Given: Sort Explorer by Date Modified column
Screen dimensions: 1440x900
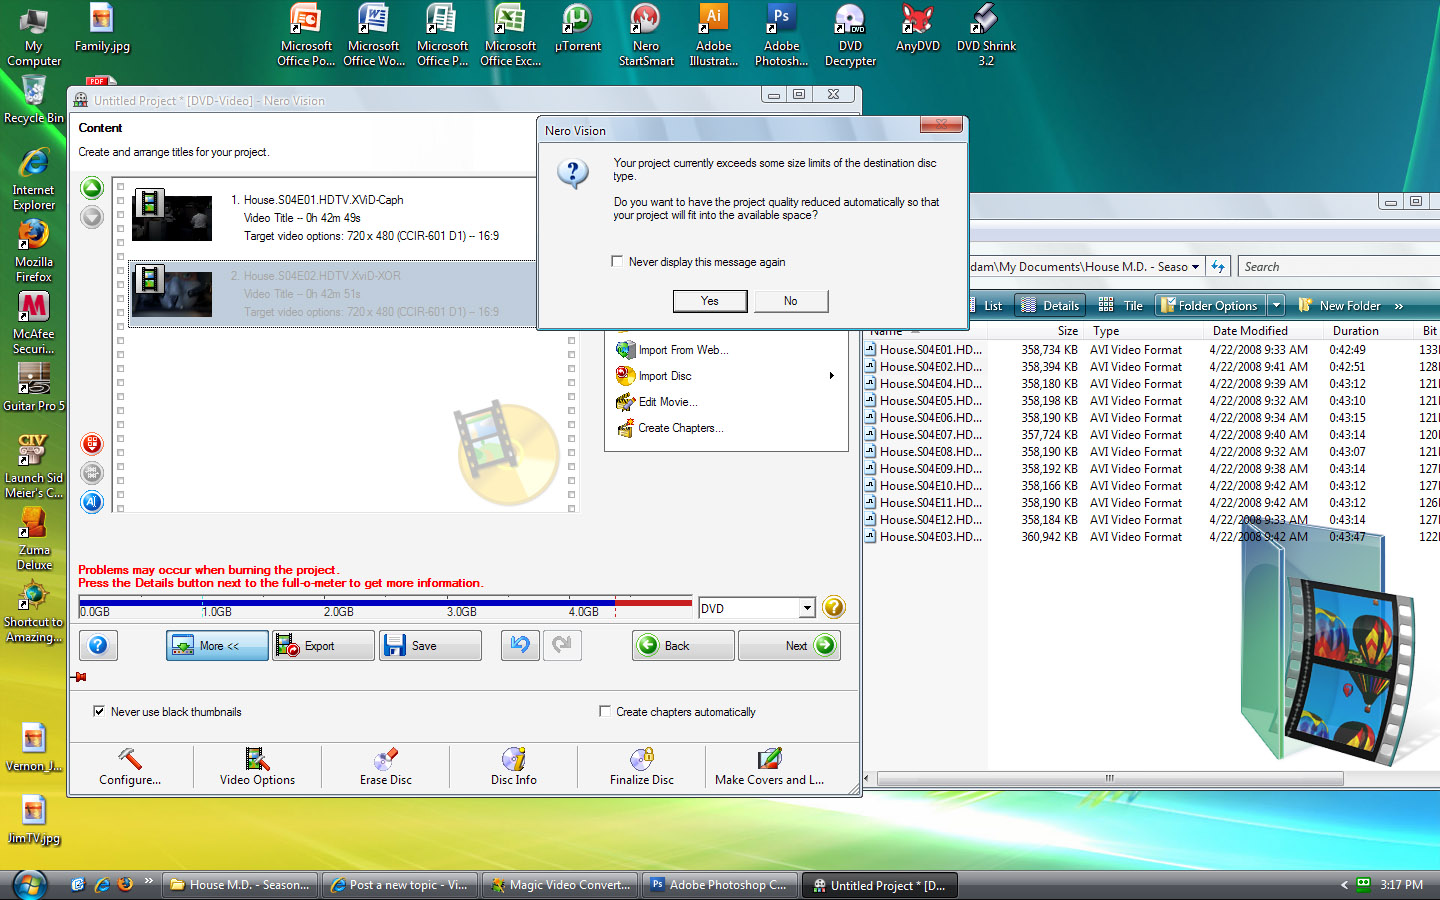Looking at the screenshot, I should (1250, 331).
